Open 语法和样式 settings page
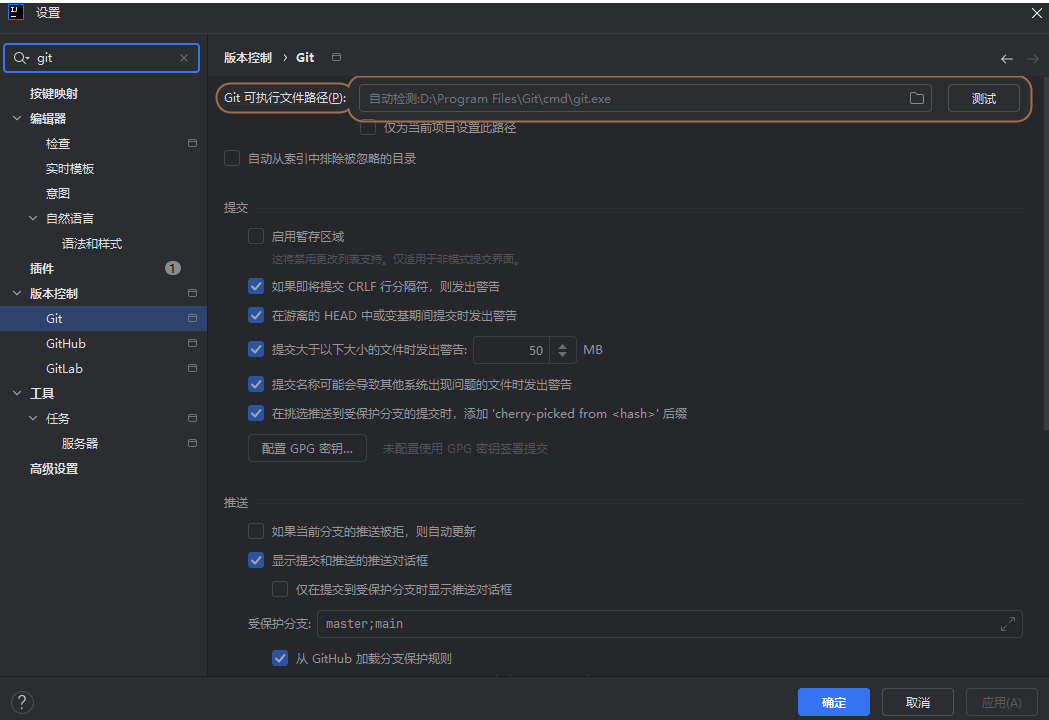 (x=92, y=244)
